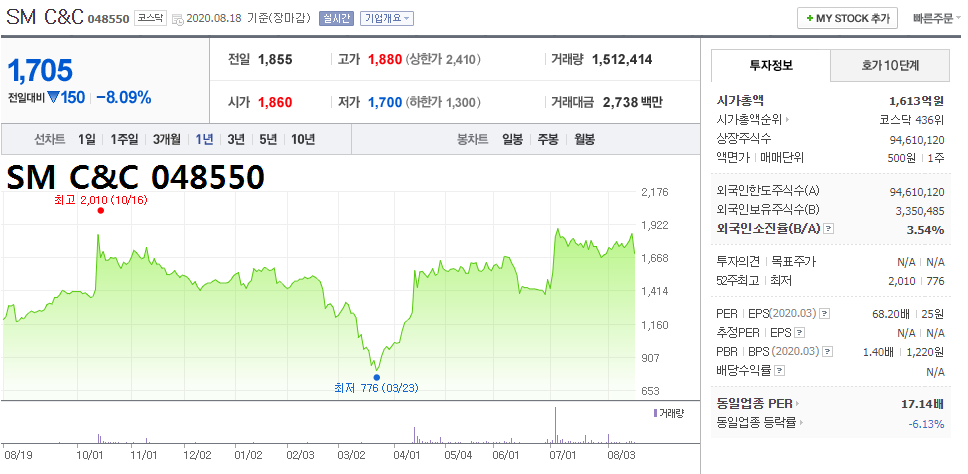This screenshot has width=968, height=474.
Task: Click the help icon beside 추정PER EPS
Action: coord(800,333)
